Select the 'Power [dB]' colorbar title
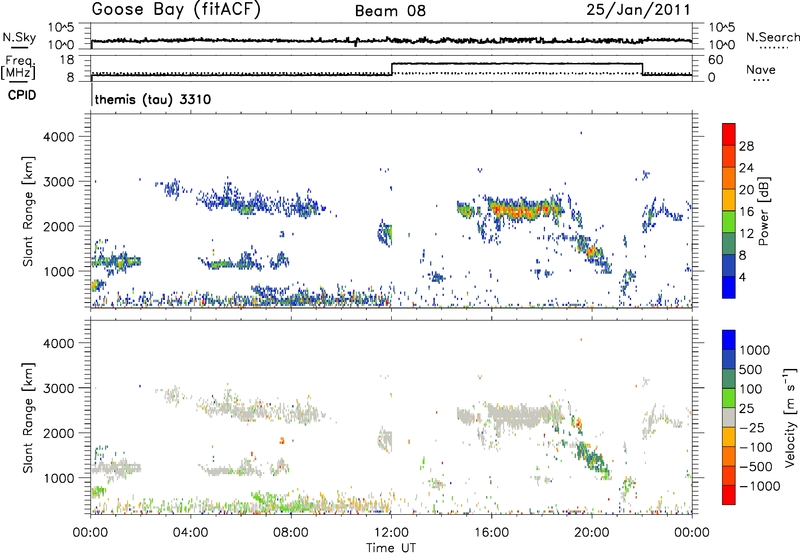The width and height of the screenshot is (800, 554). (x=763, y=211)
